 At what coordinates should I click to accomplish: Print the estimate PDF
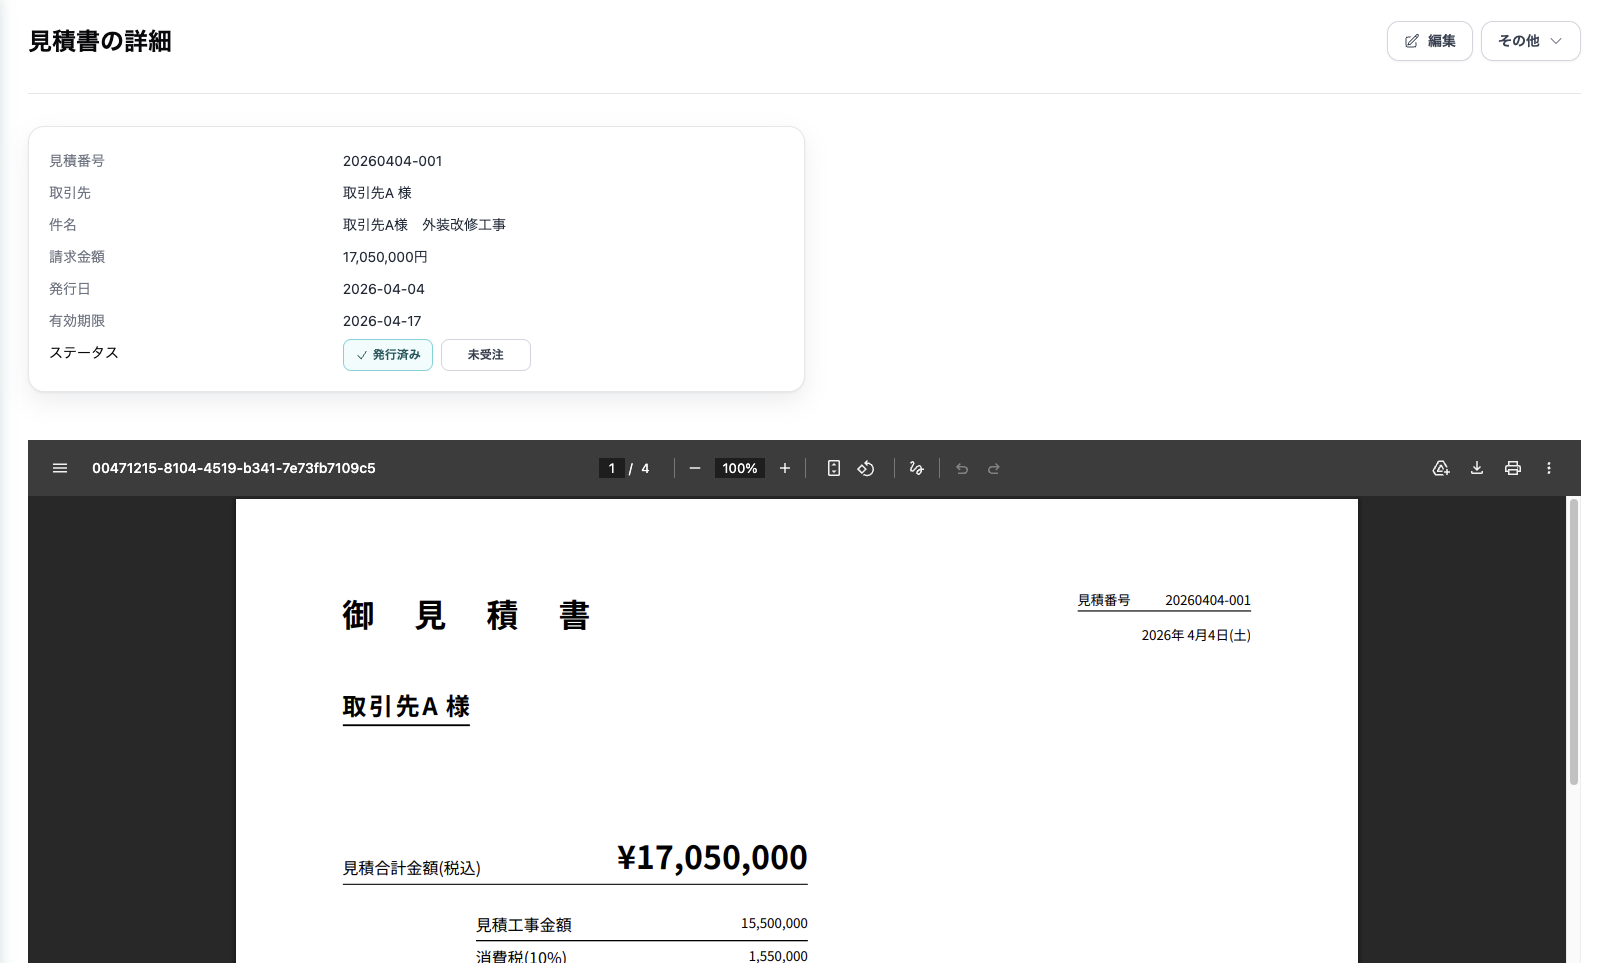(x=1513, y=468)
